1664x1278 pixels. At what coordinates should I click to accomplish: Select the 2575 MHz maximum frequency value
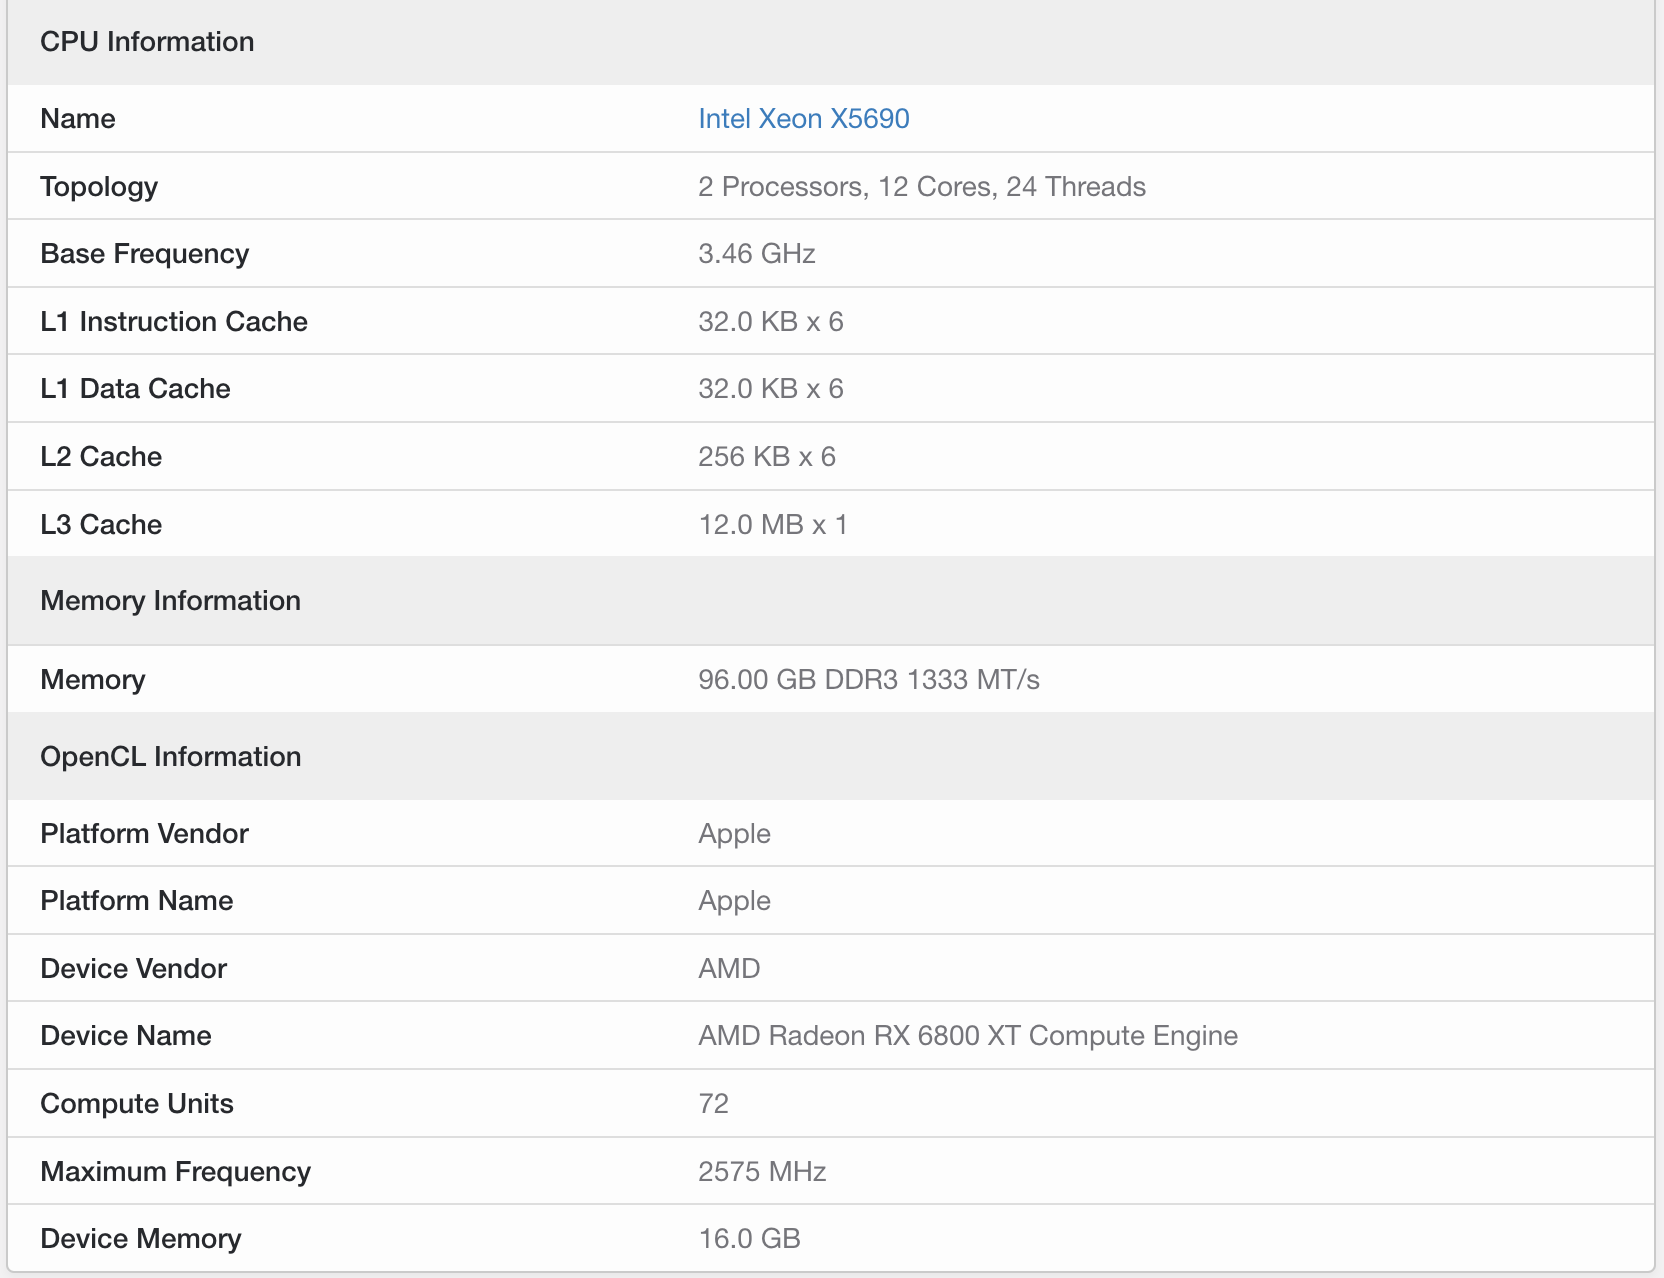761,1172
